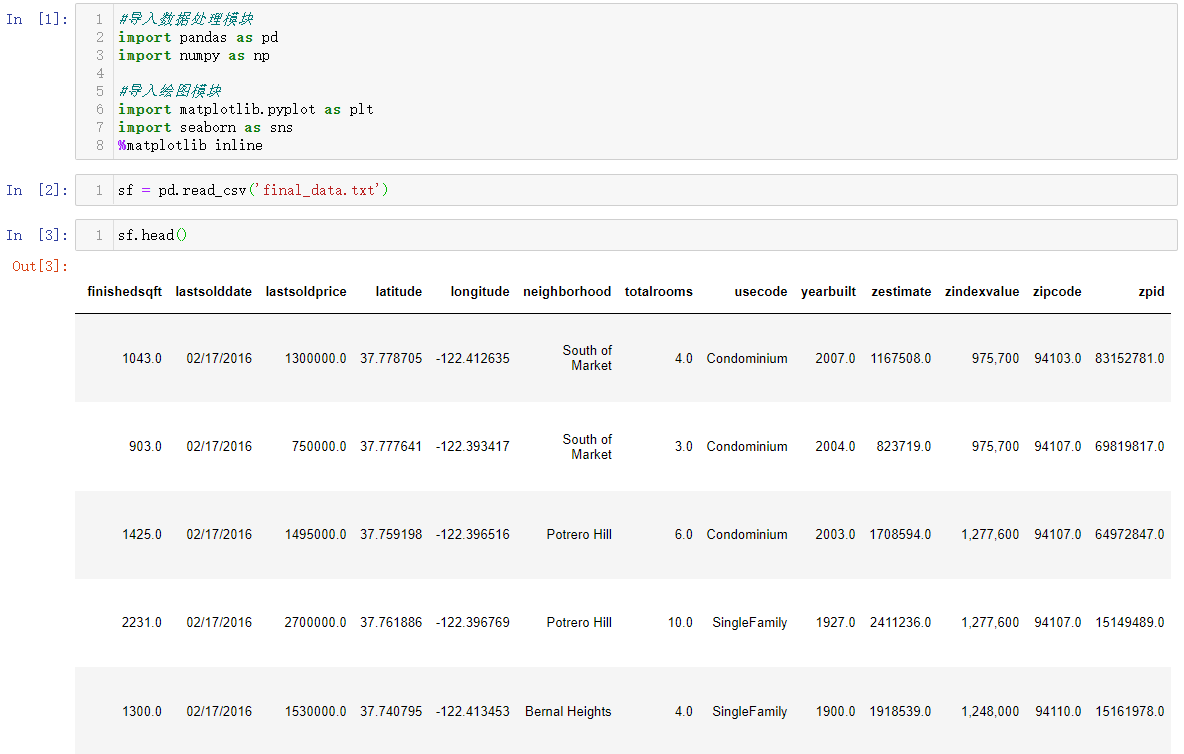This screenshot has width=1184, height=754.
Task: Click the longitude column header
Action: [480, 291]
